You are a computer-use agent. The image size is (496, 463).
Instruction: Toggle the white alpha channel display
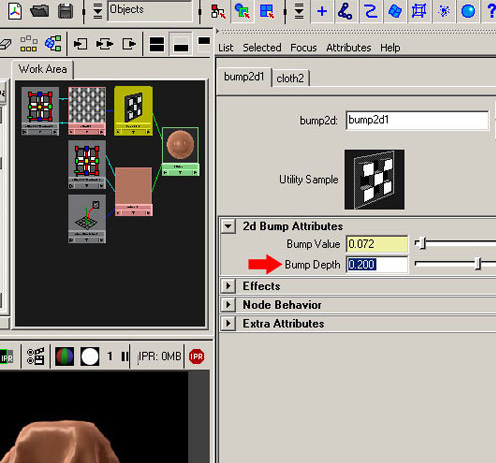[x=90, y=357]
